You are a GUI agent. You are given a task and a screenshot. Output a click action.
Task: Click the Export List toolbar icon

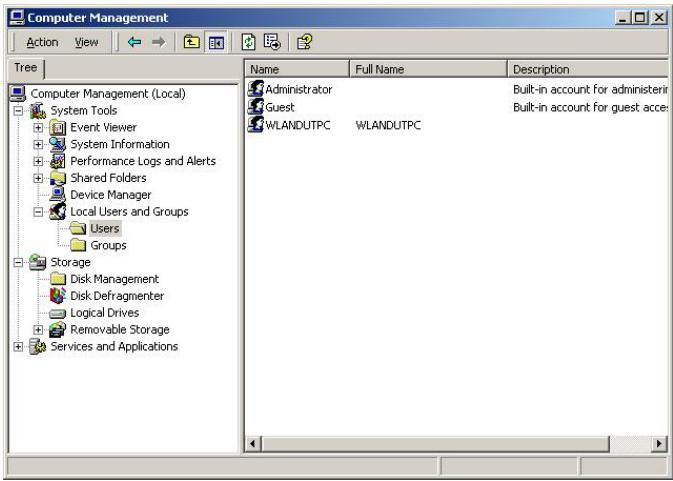coord(272,42)
